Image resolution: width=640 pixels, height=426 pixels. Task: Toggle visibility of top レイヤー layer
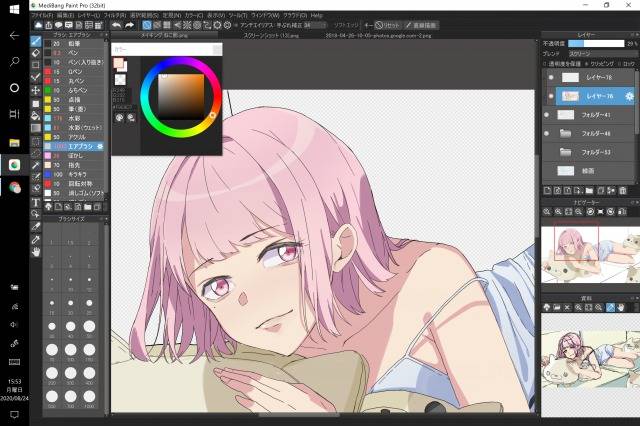[551, 77]
